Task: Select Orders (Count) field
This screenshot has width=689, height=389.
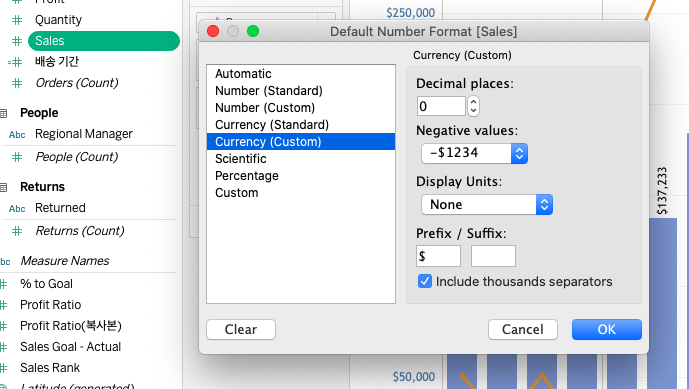Action: 77,83
